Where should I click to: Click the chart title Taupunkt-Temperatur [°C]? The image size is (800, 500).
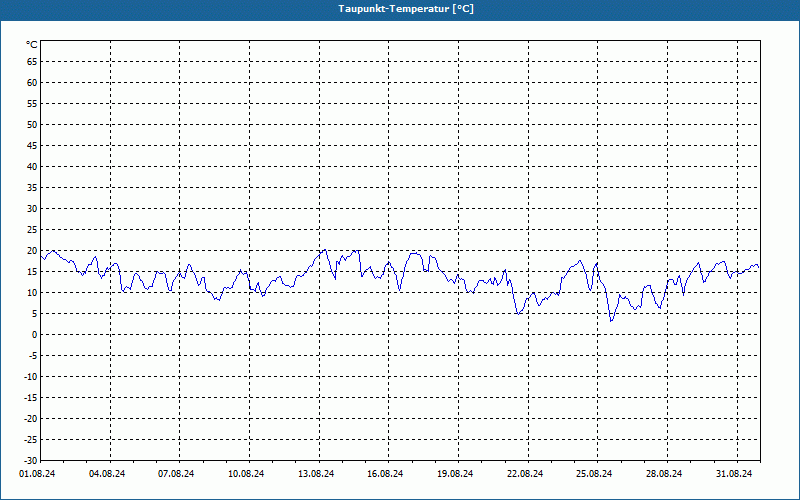[x=406, y=9]
